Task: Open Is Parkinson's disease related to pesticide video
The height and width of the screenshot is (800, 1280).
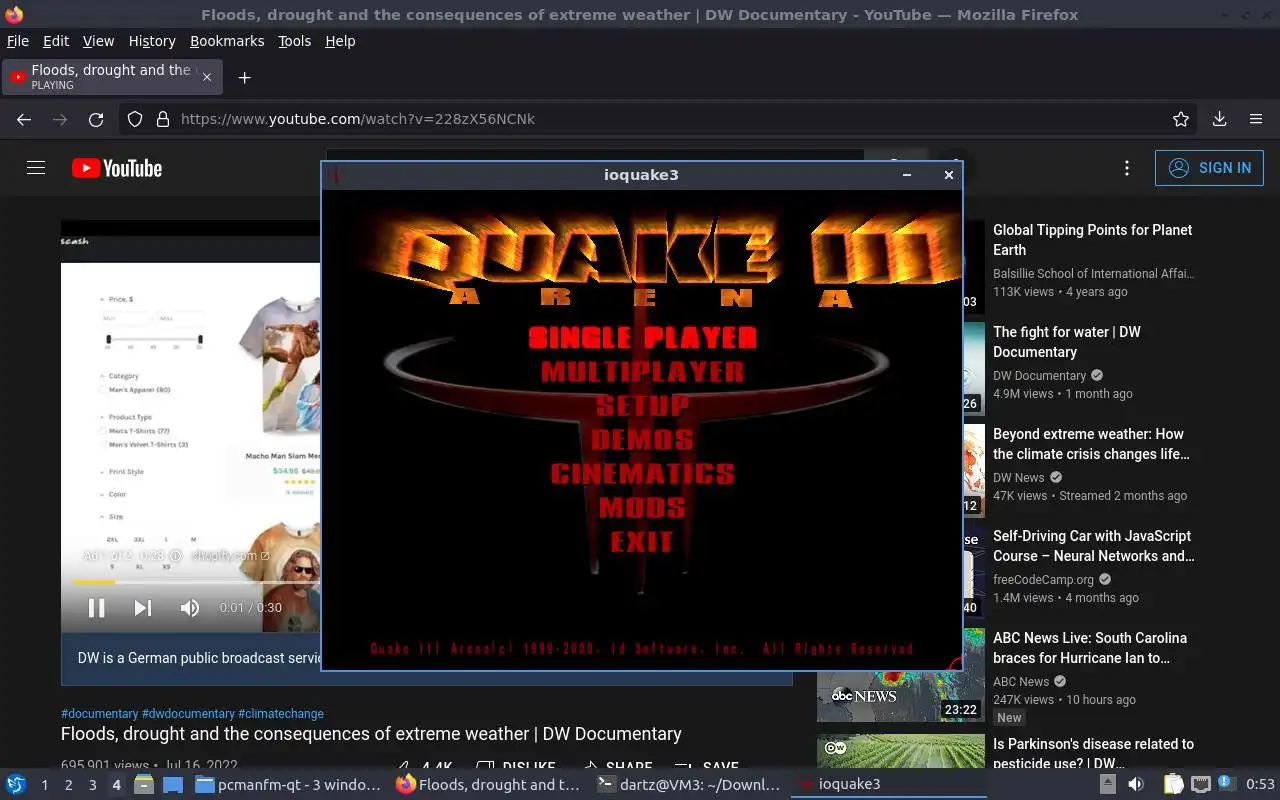Action: [1093, 753]
